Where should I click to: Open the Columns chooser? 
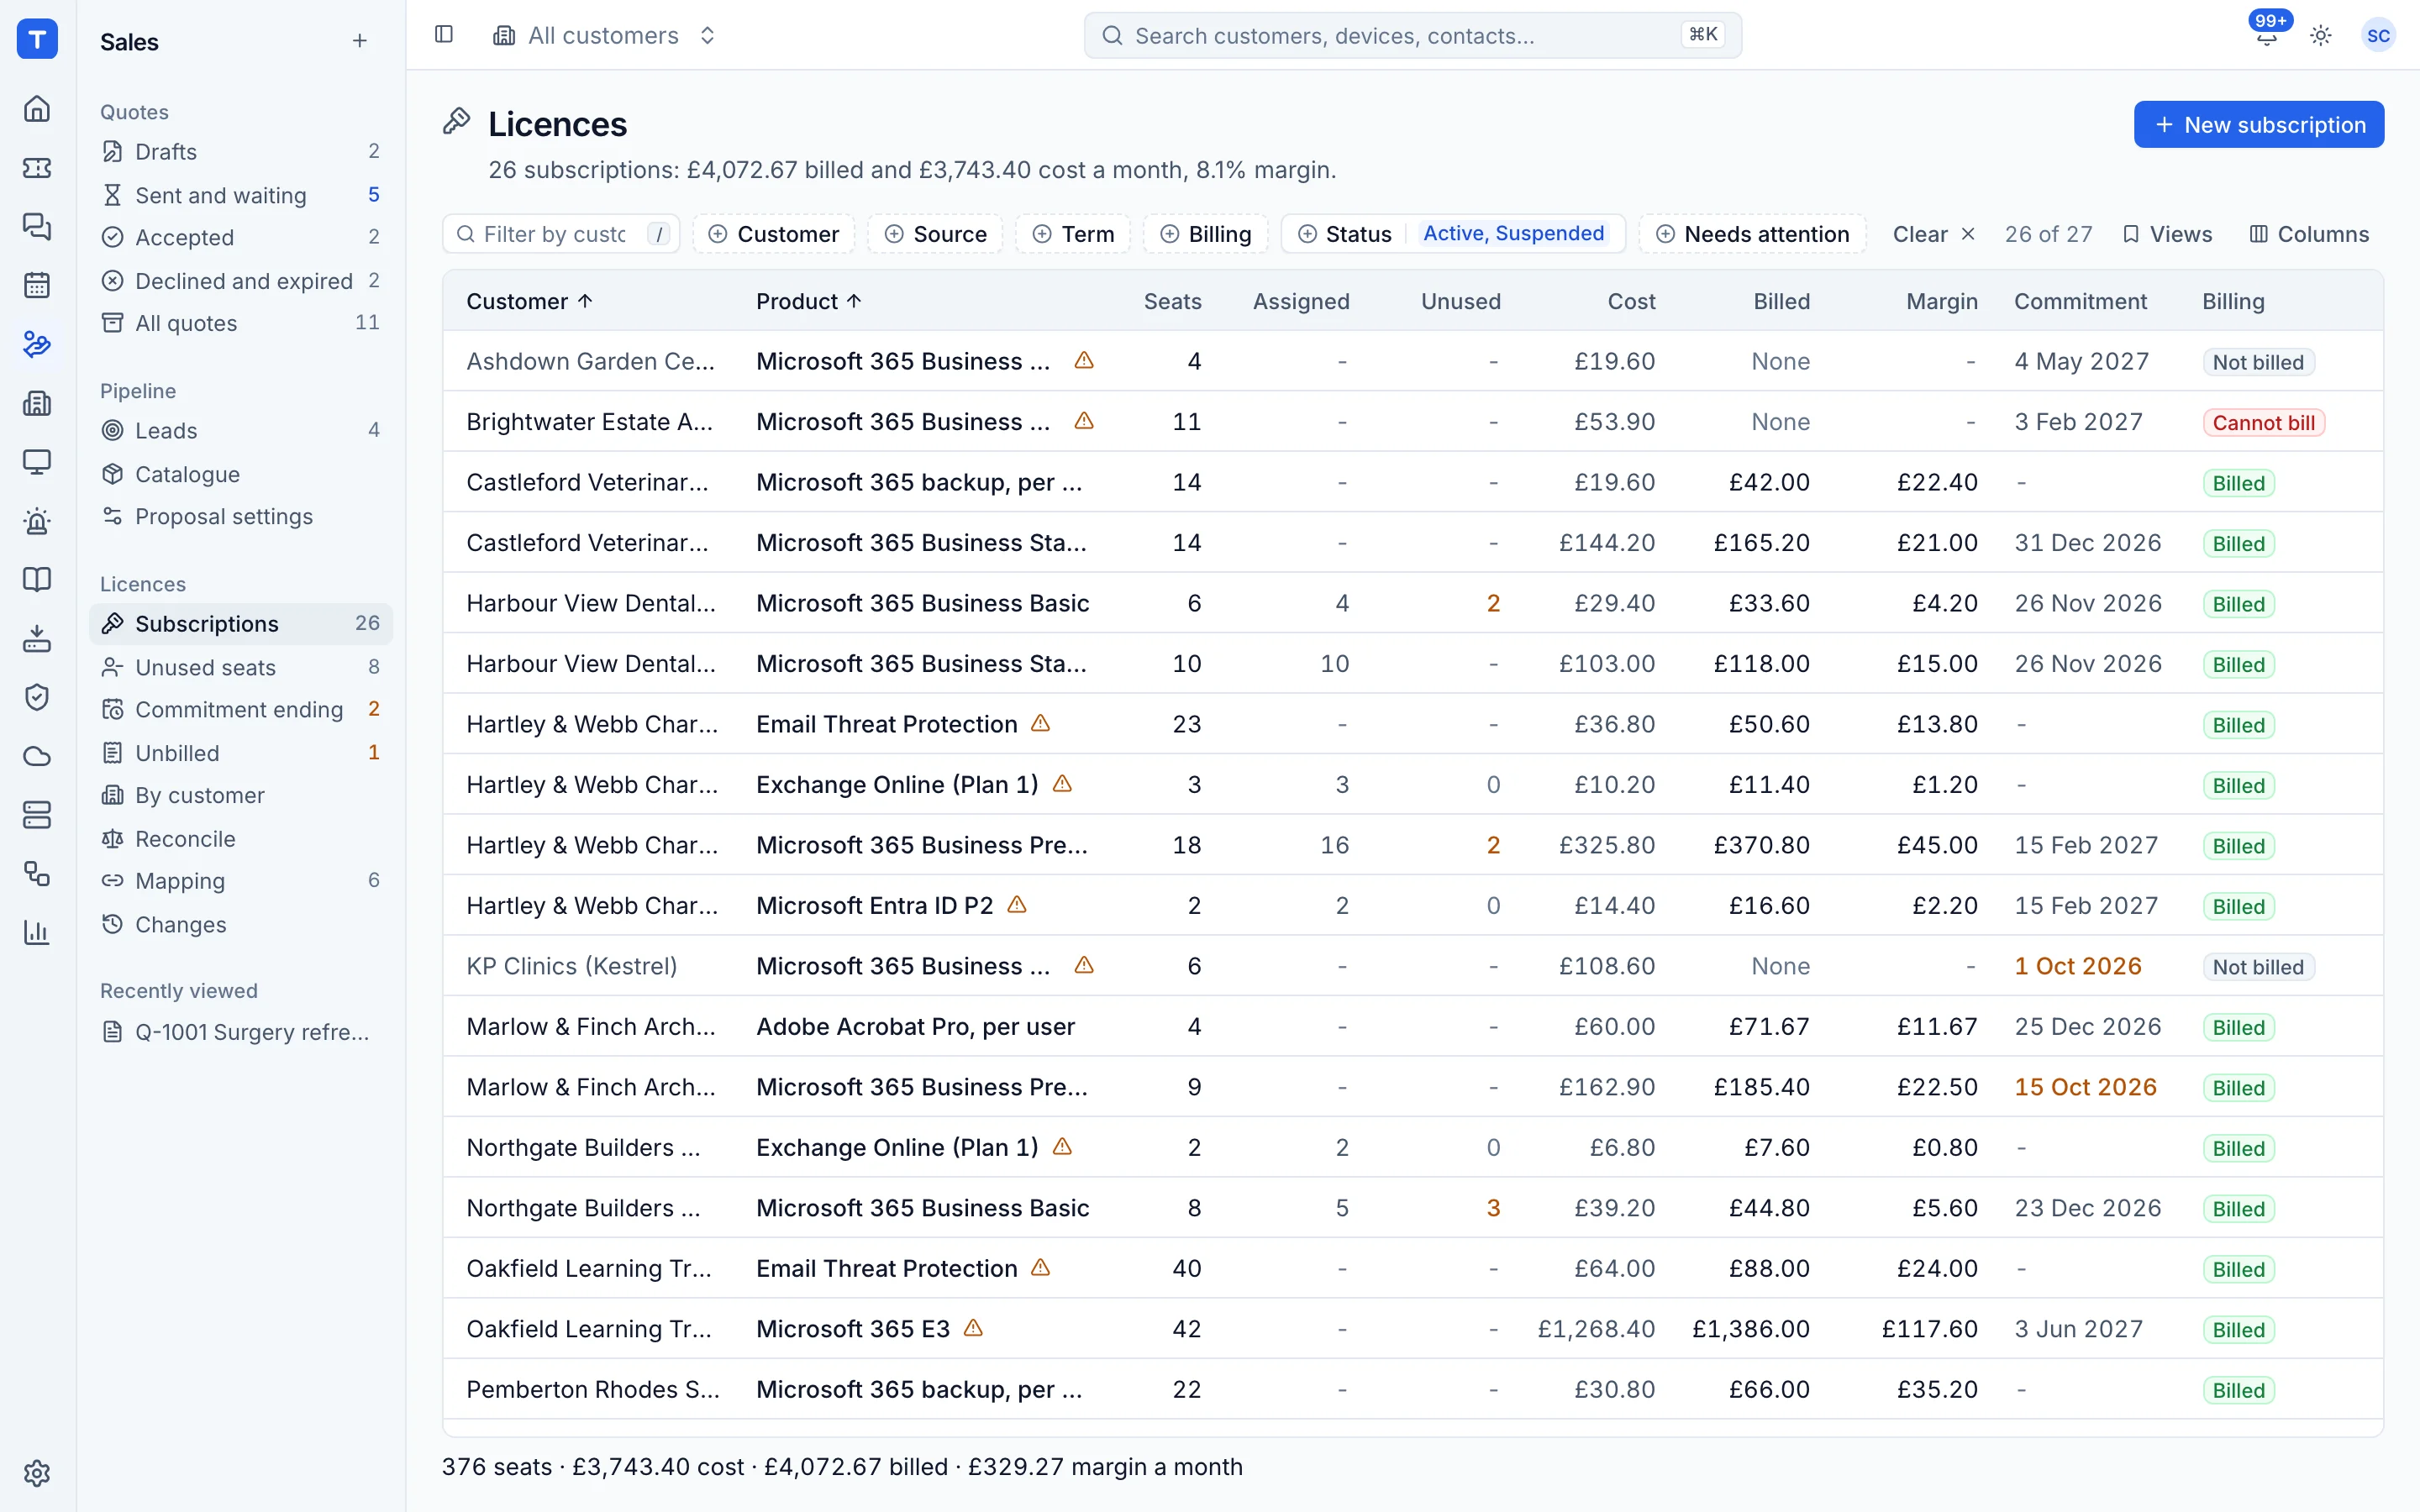[x=2309, y=234]
